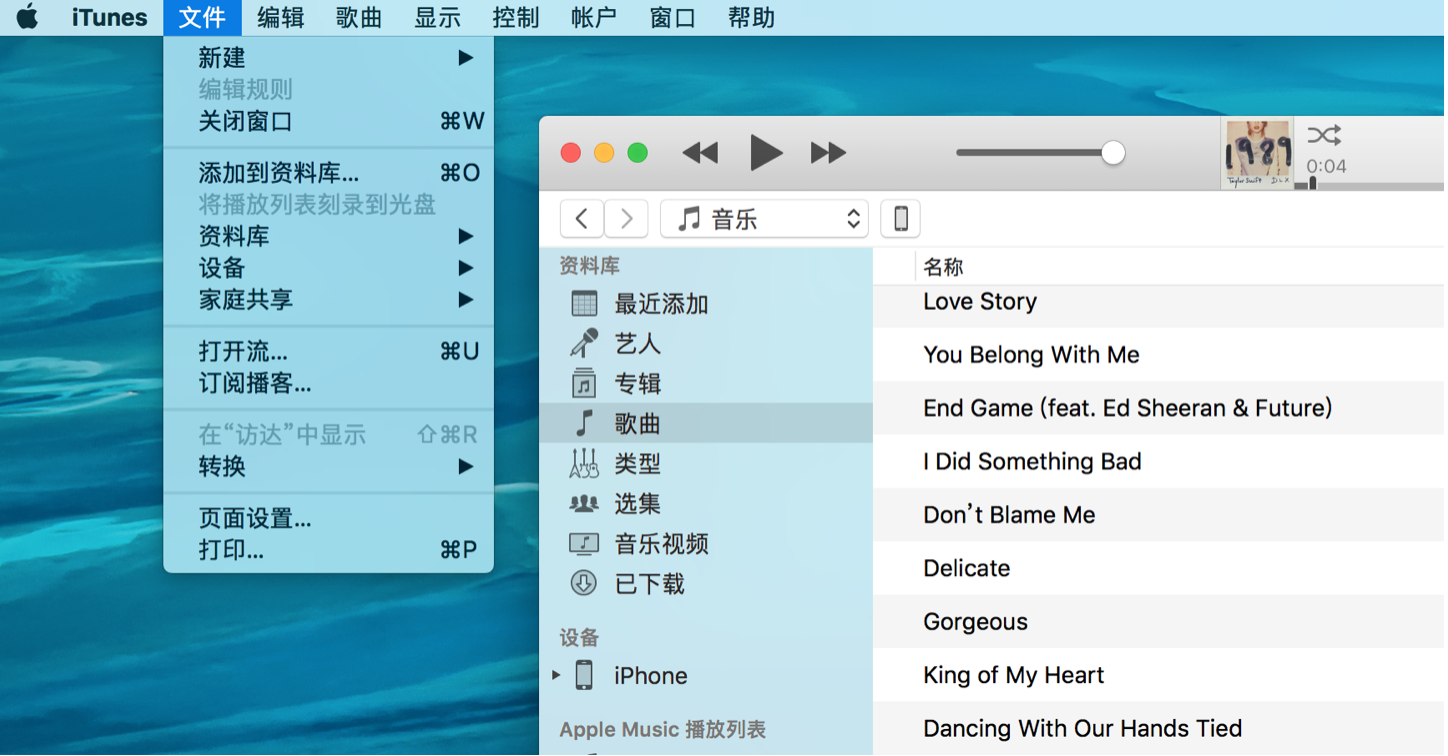Image resolution: width=1448 pixels, height=756 pixels.
Task: Select the song Delicate in the list
Action: pos(966,567)
